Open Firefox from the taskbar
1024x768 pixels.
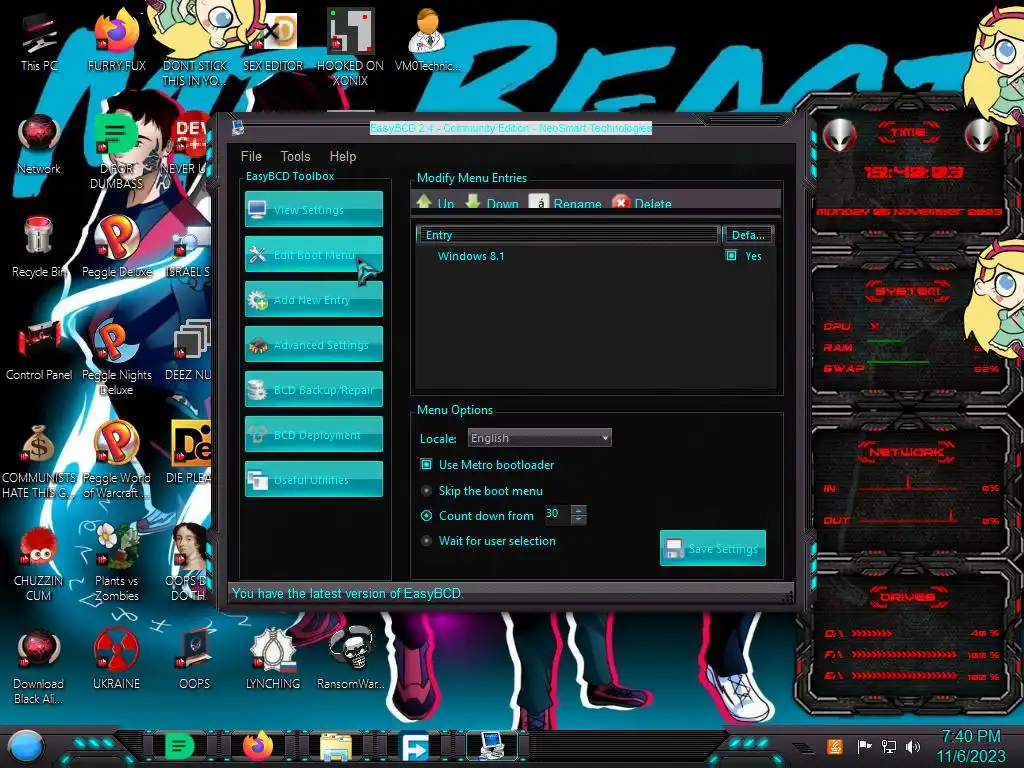[257, 746]
